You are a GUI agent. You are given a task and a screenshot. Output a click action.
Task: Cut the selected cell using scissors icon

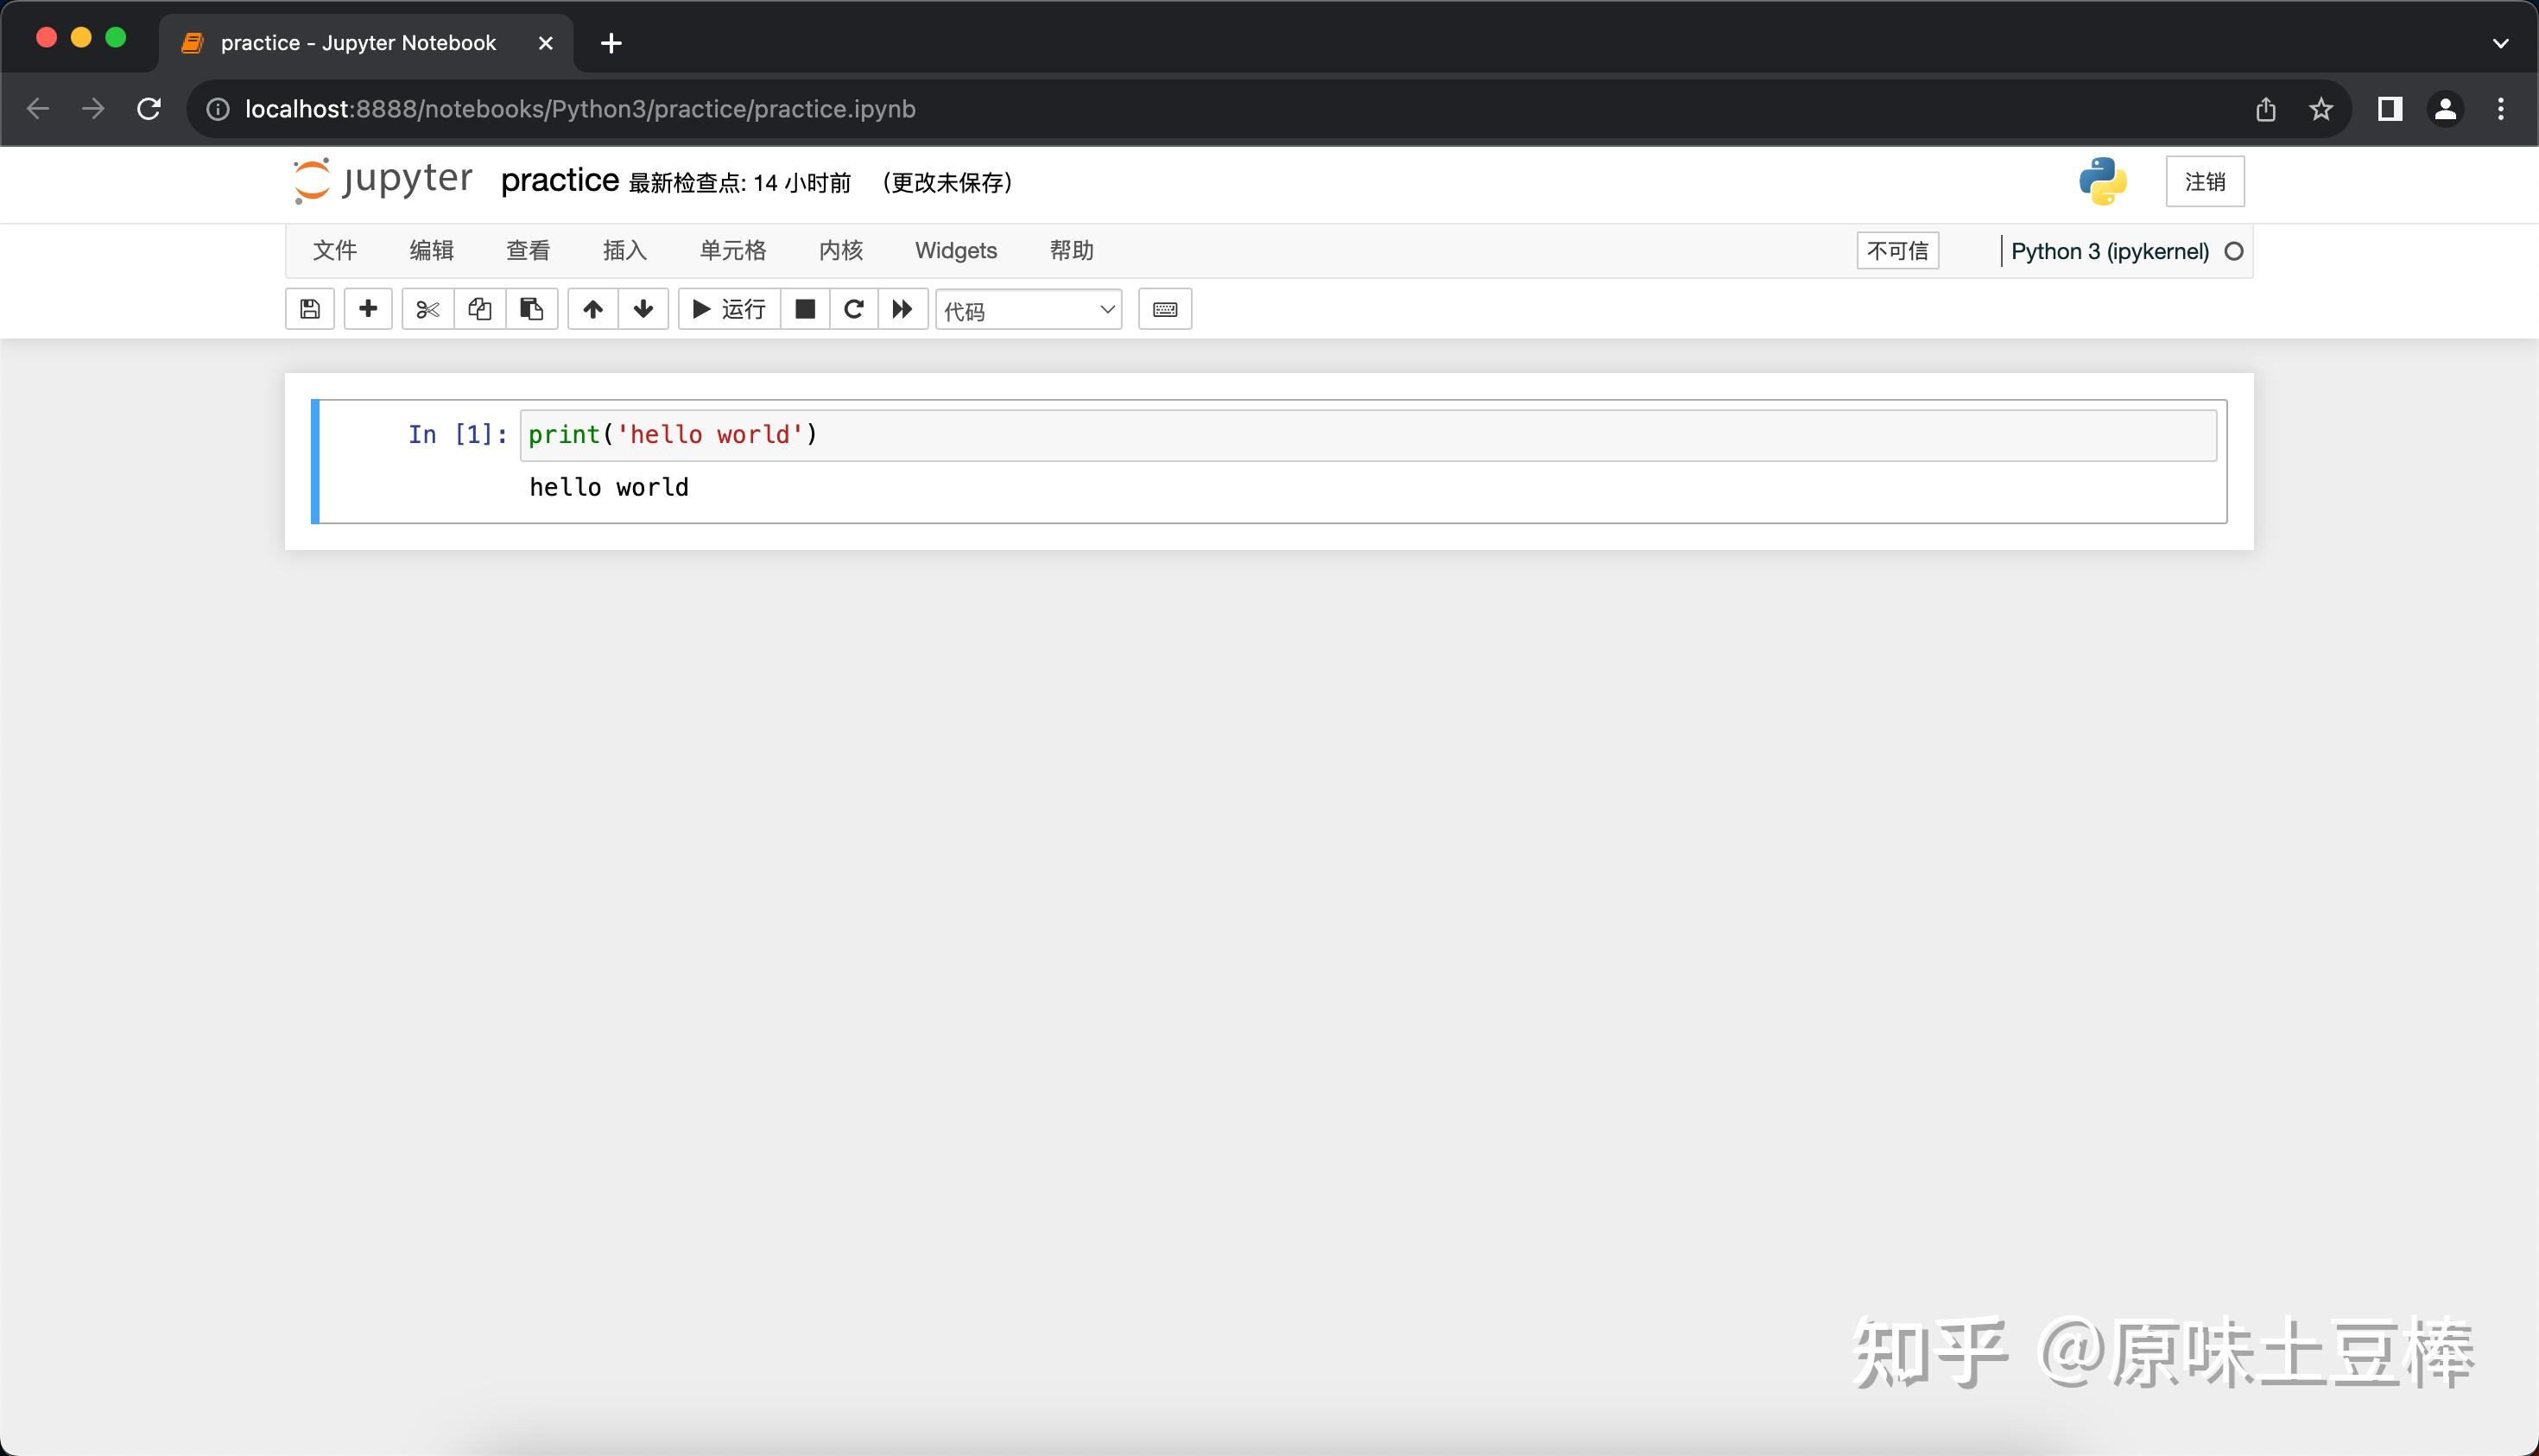point(427,309)
